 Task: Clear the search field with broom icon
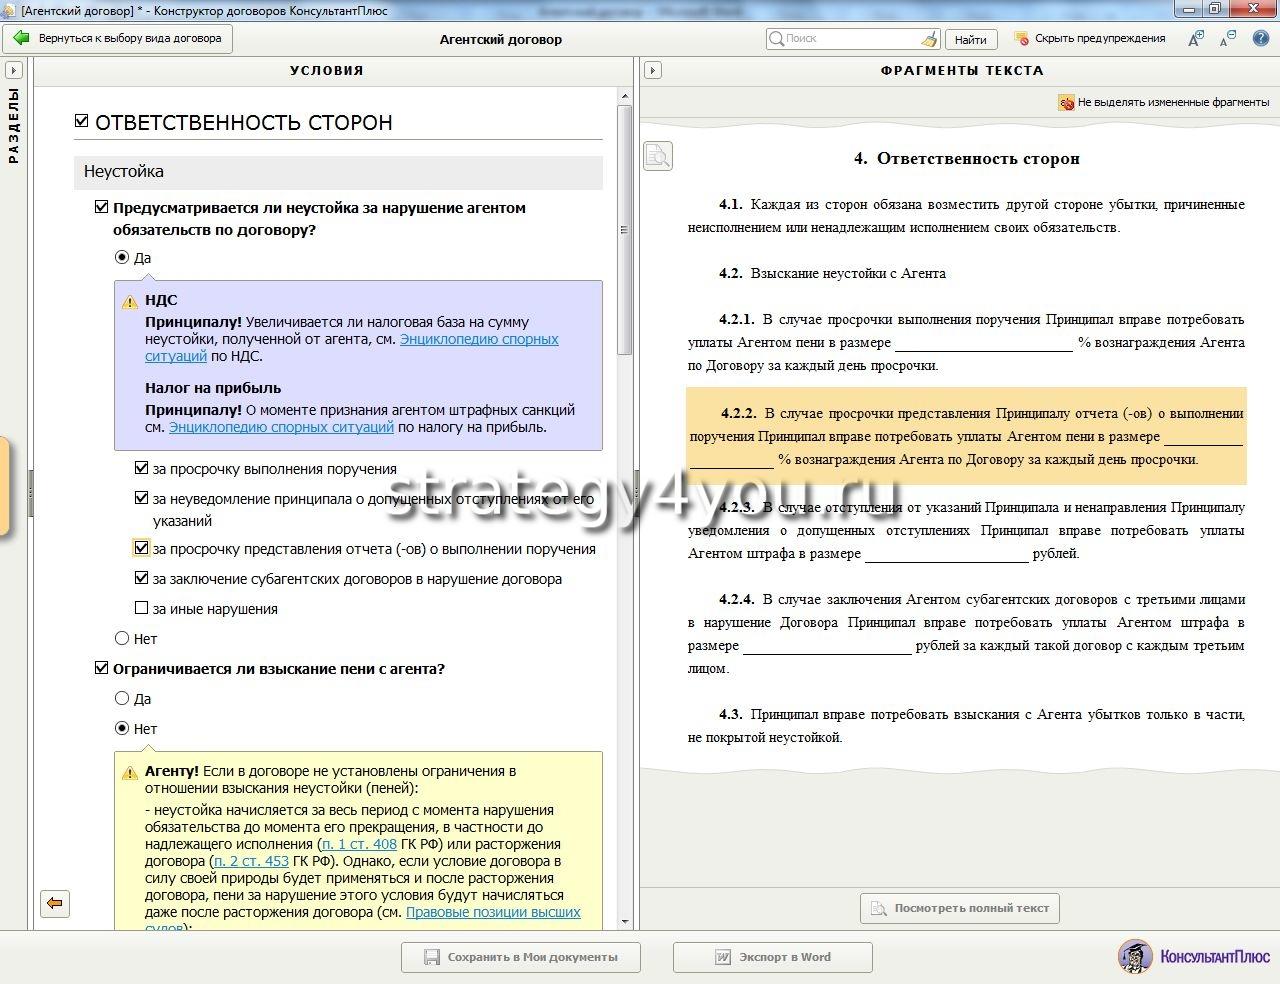[929, 39]
